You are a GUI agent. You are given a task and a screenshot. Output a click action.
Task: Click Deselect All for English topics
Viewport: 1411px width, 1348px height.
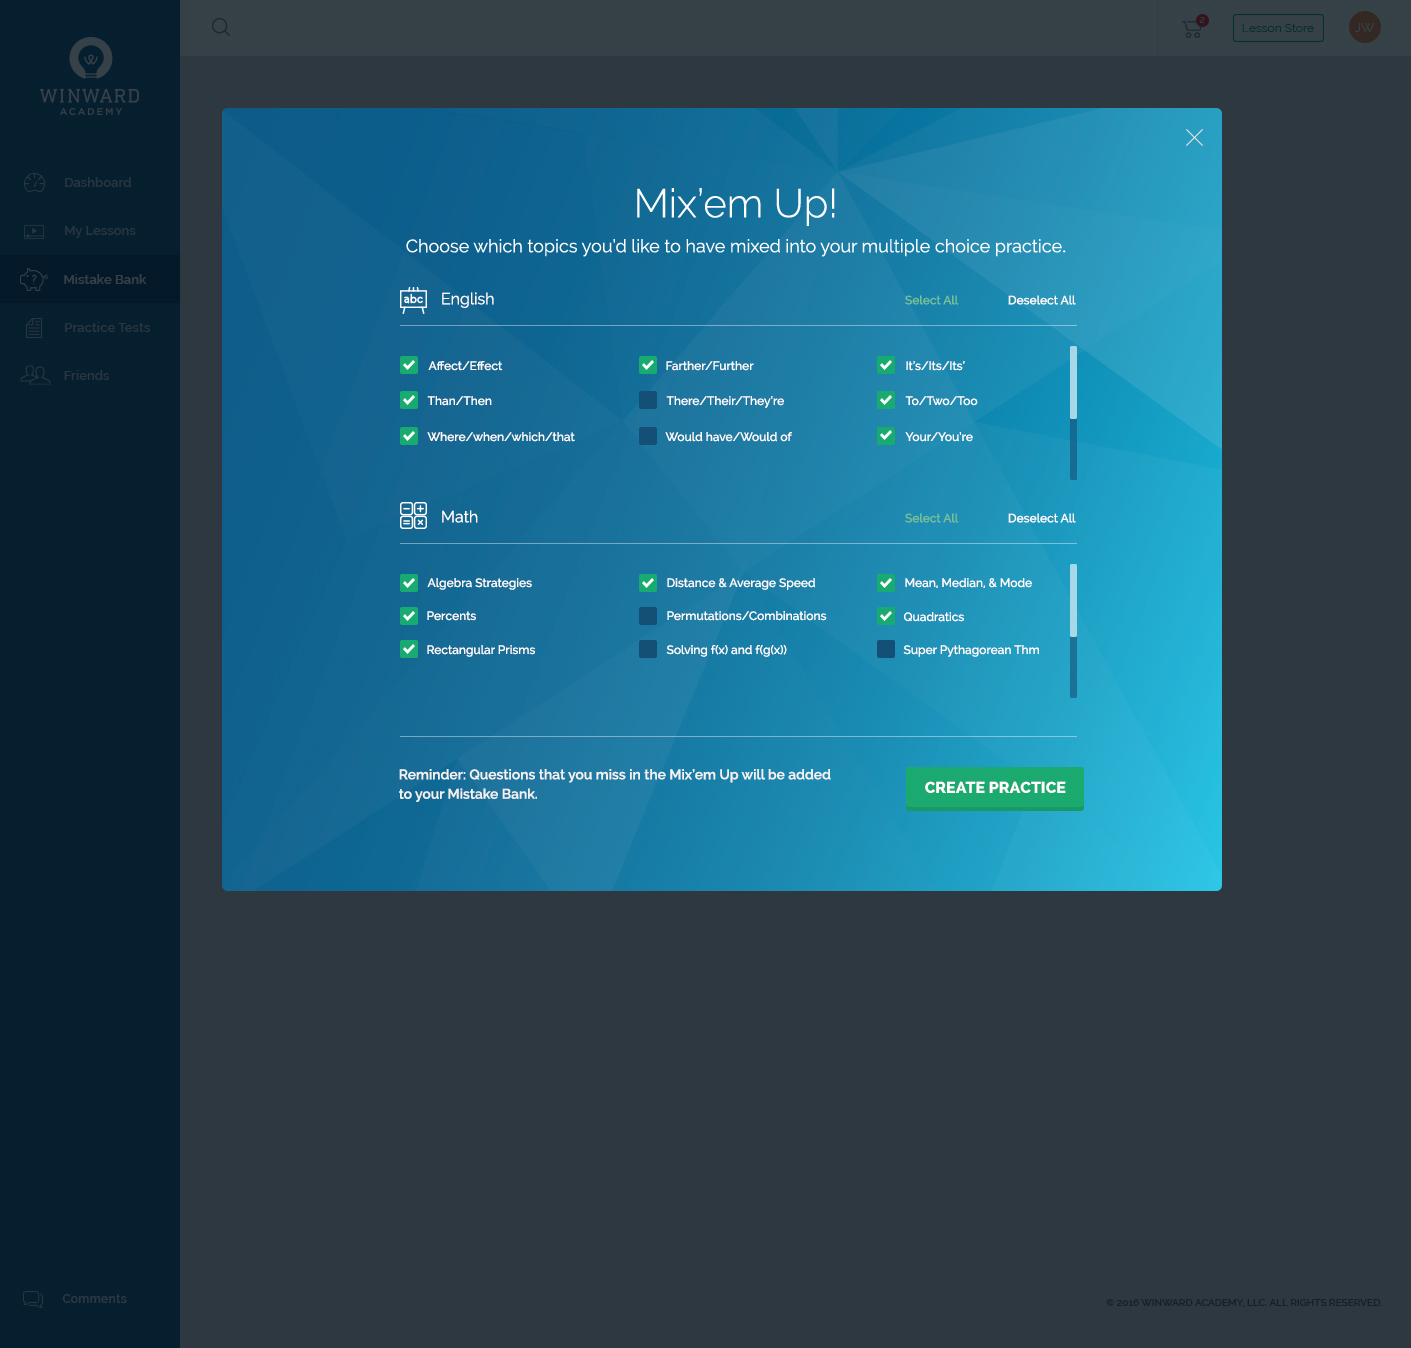pyautogui.click(x=1041, y=300)
